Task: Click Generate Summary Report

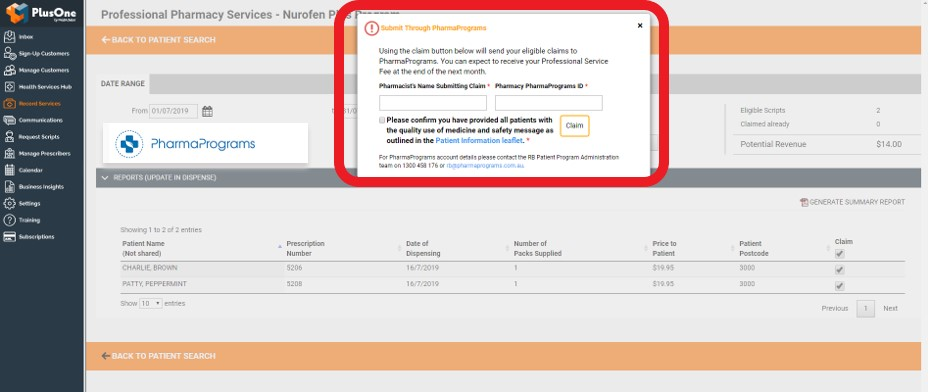Action: pos(852,202)
